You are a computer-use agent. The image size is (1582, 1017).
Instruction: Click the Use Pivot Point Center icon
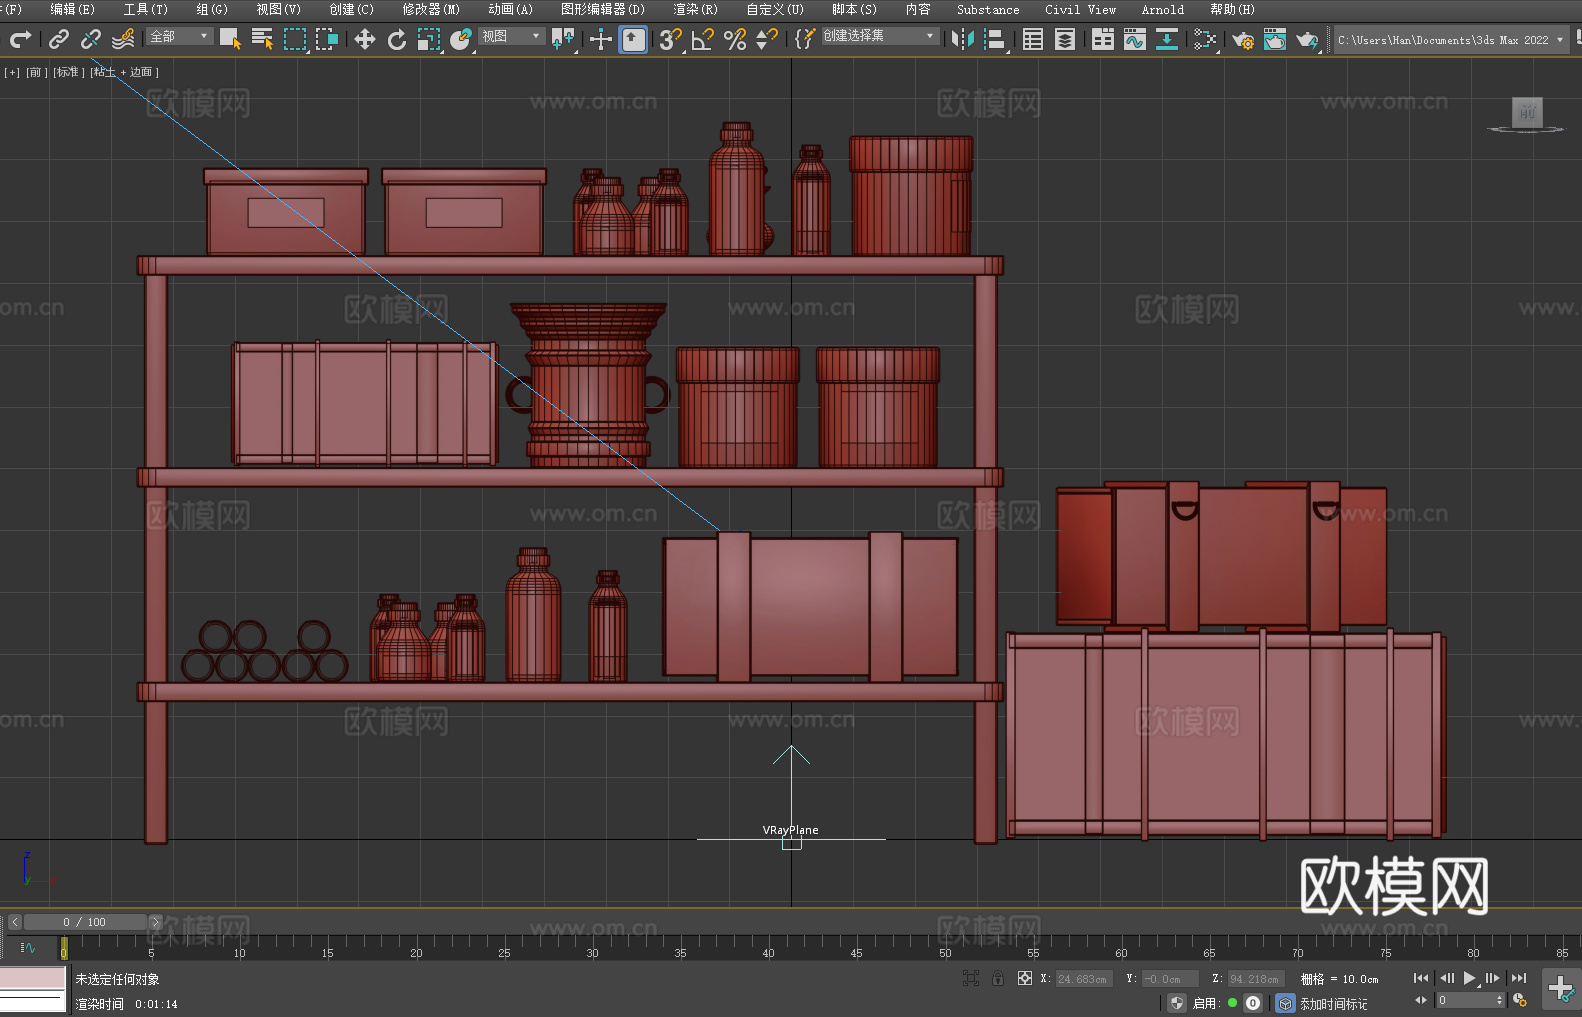(x=564, y=39)
